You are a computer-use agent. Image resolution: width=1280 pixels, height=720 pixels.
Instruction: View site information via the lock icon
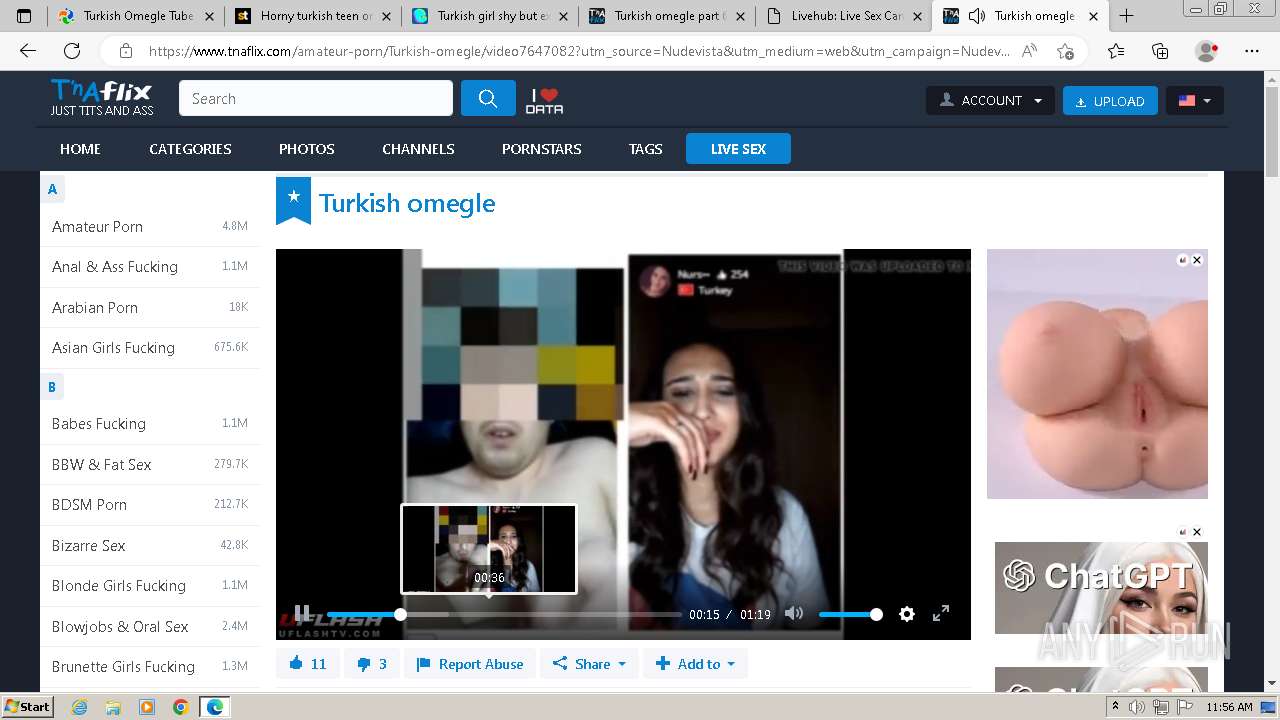(126, 51)
